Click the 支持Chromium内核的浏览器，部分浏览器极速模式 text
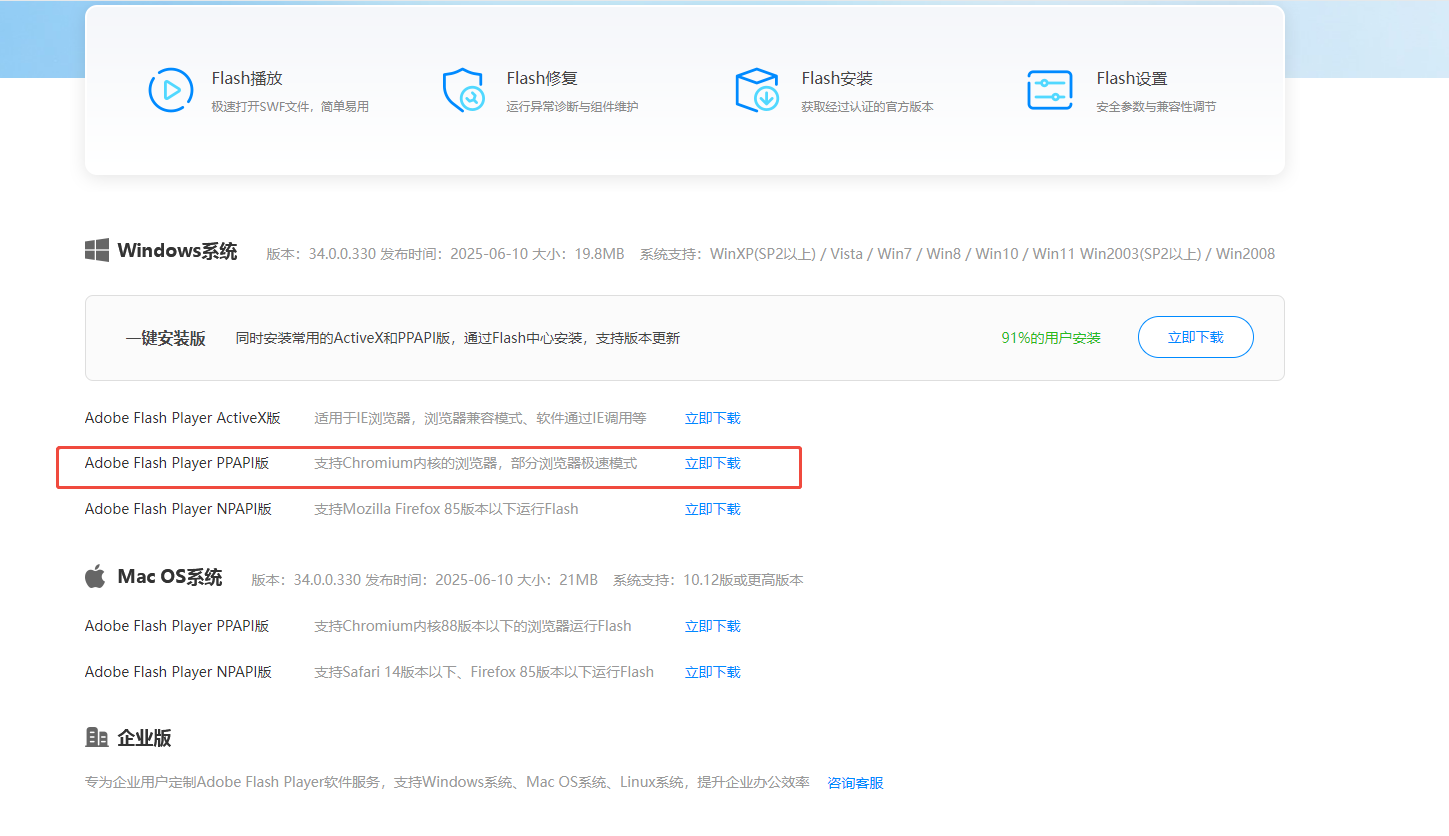This screenshot has height=836, width=1449. pos(476,463)
